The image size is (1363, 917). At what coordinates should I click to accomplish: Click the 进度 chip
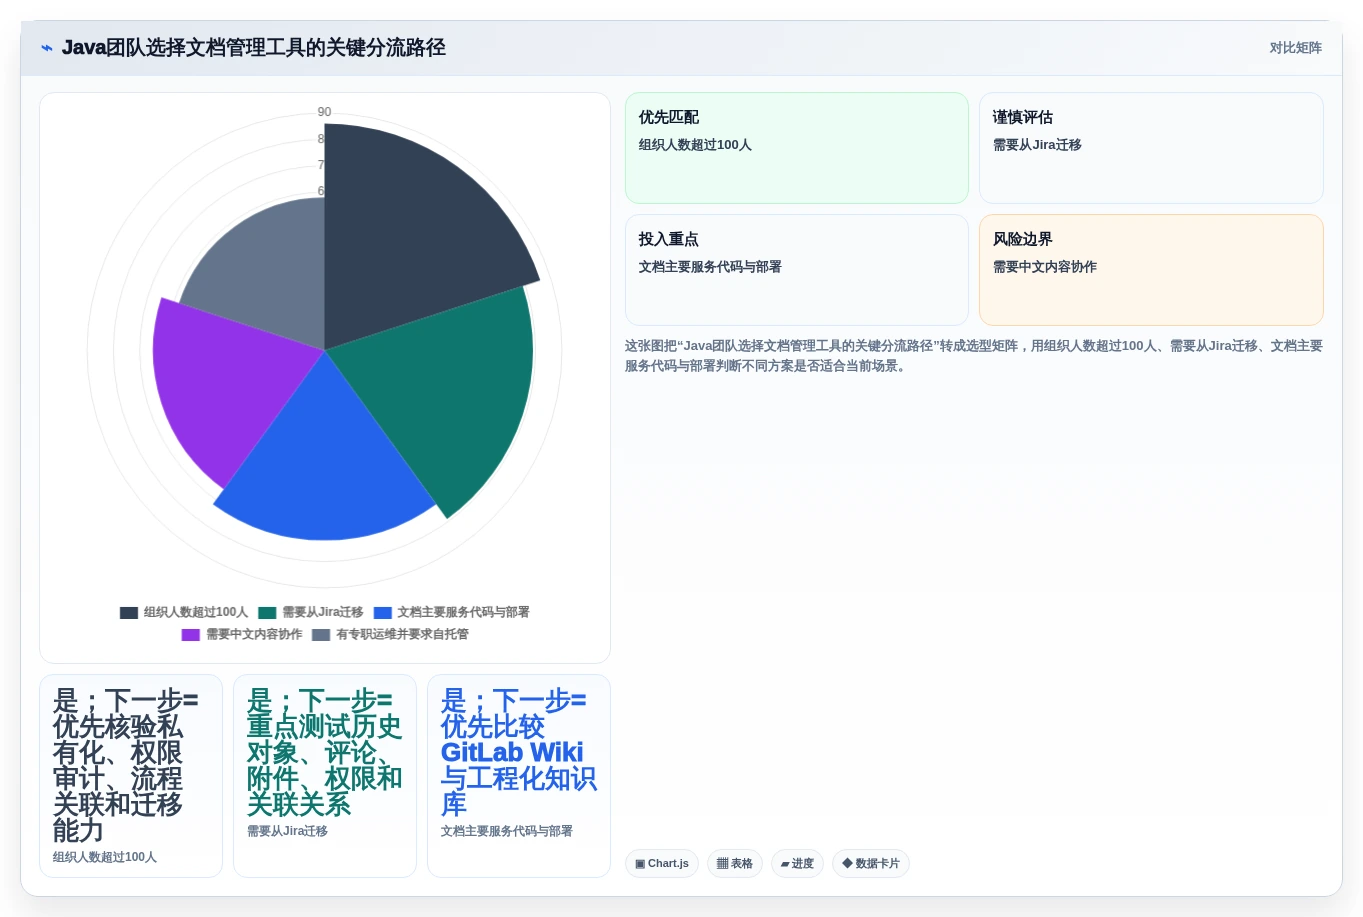(x=797, y=864)
